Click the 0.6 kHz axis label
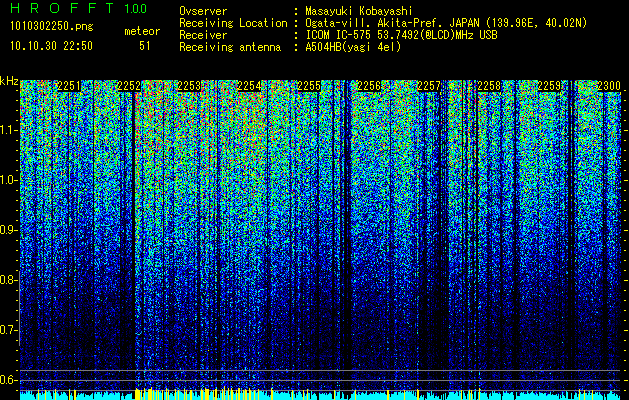 tap(8, 380)
